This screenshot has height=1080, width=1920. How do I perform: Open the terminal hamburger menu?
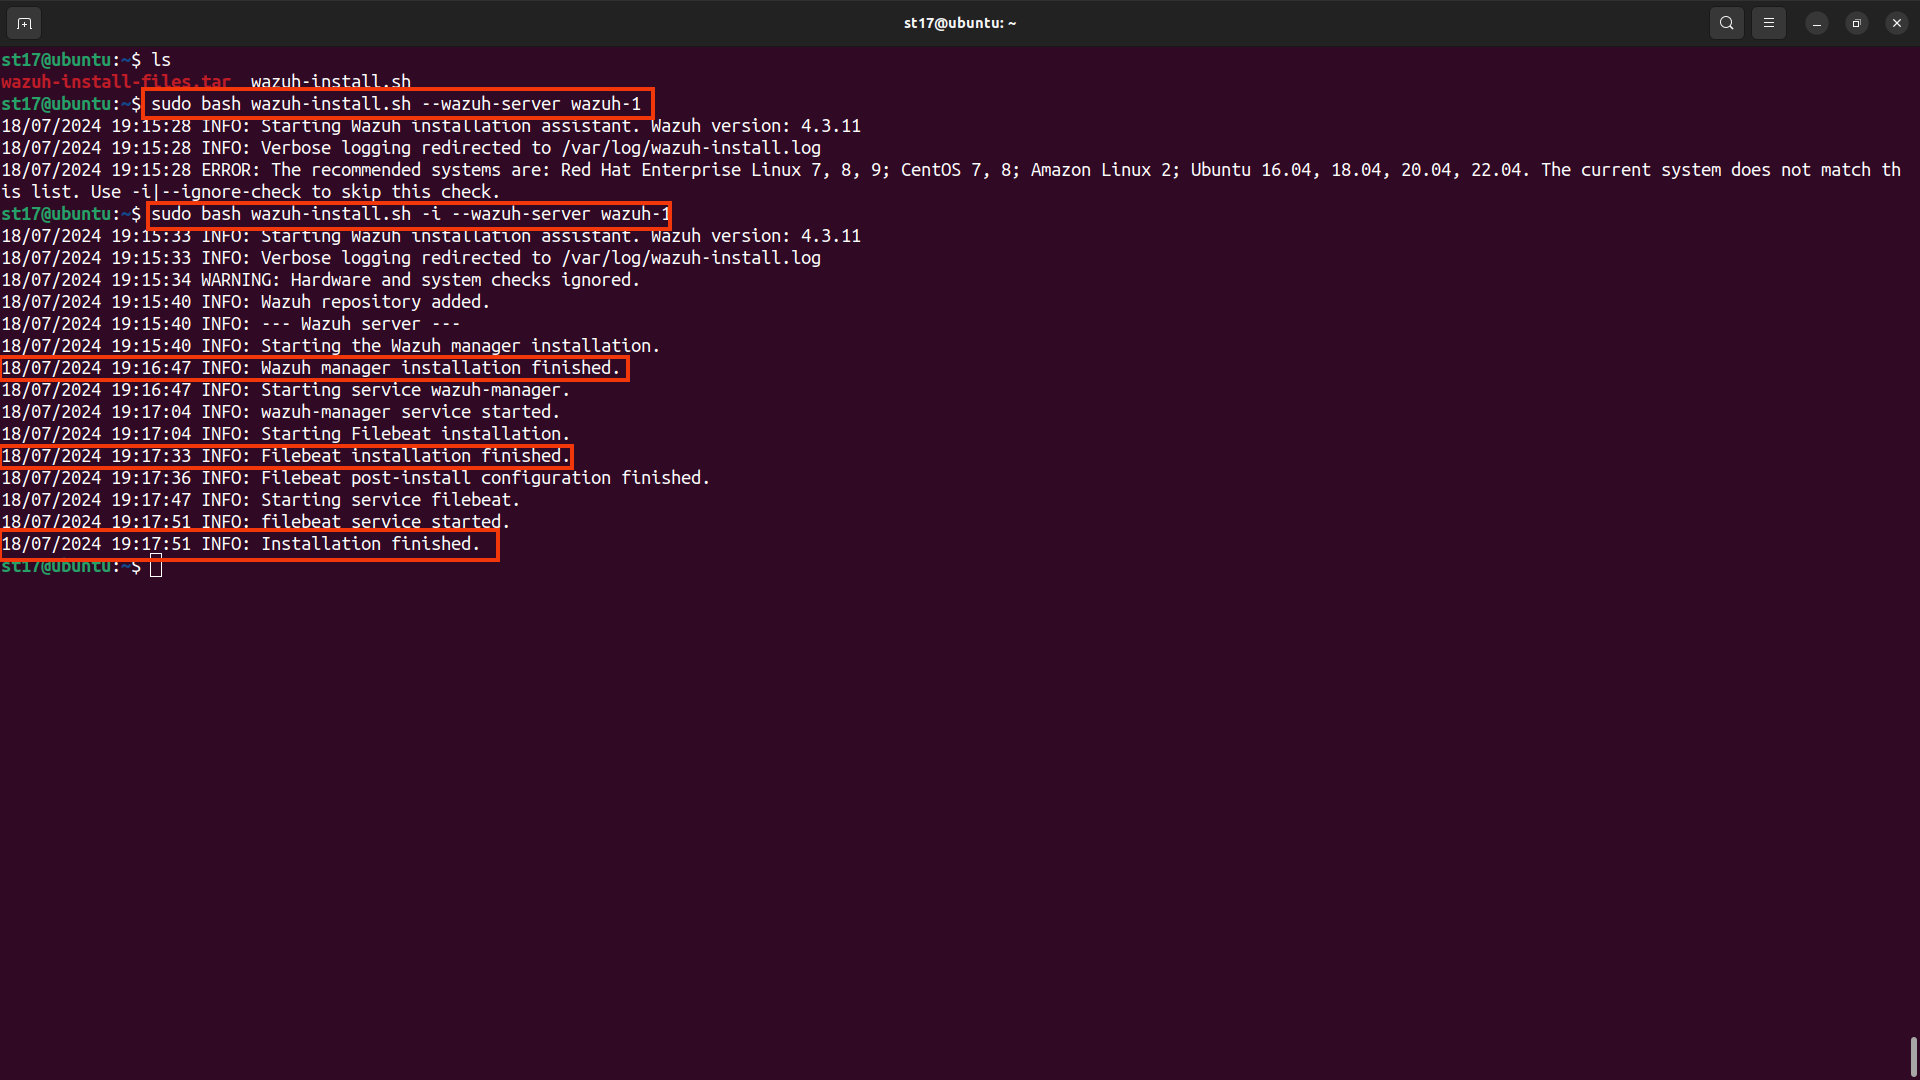[1769, 23]
